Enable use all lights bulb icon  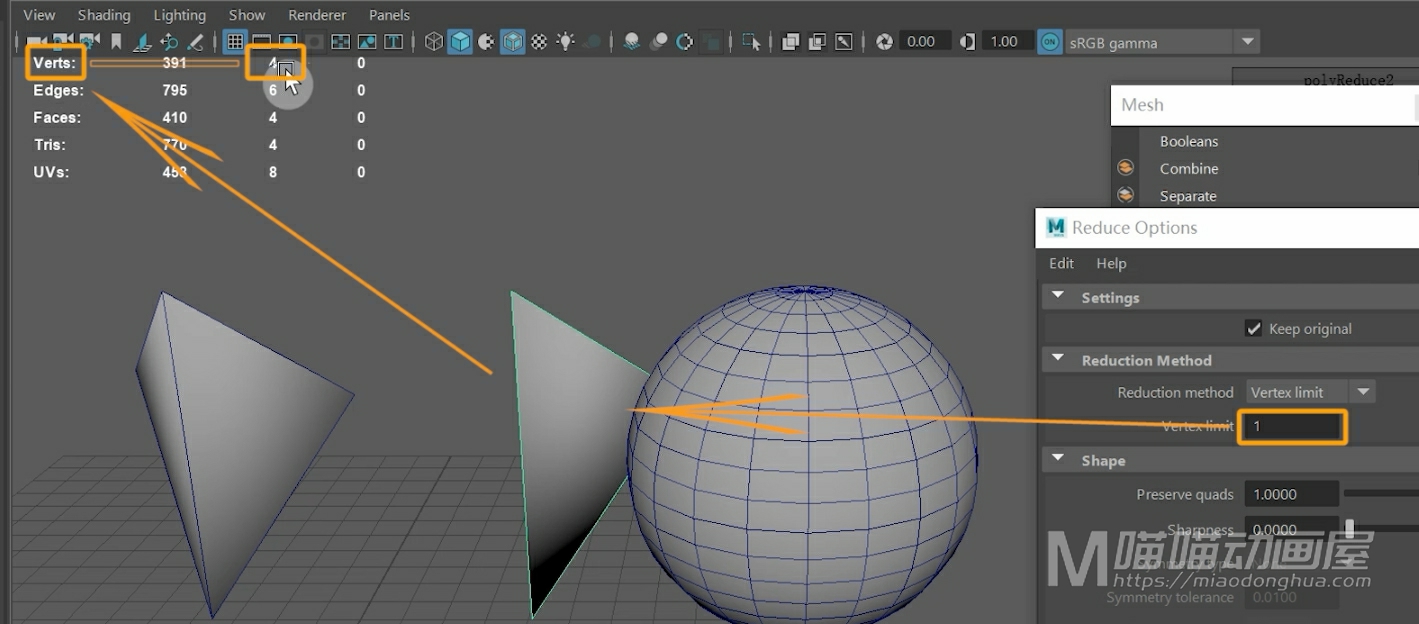[x=566, y=42]
